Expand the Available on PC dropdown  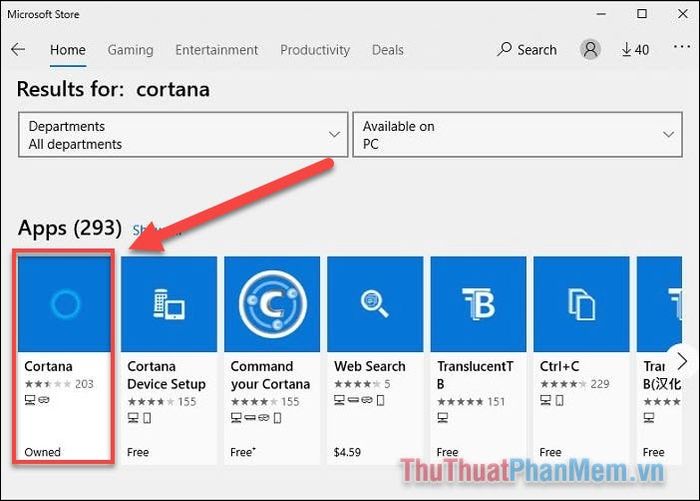pyautogui.click(x=517, y=134)
